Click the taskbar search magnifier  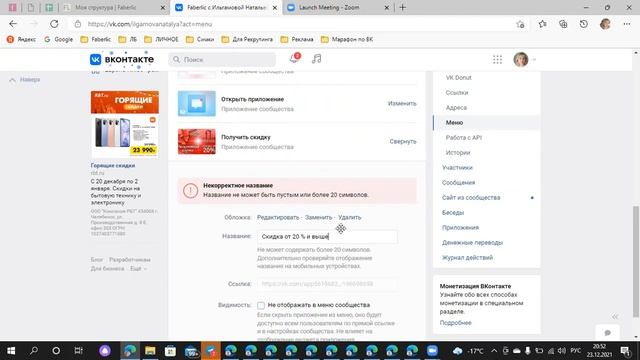pyautogui.click(x=34, y=351)
